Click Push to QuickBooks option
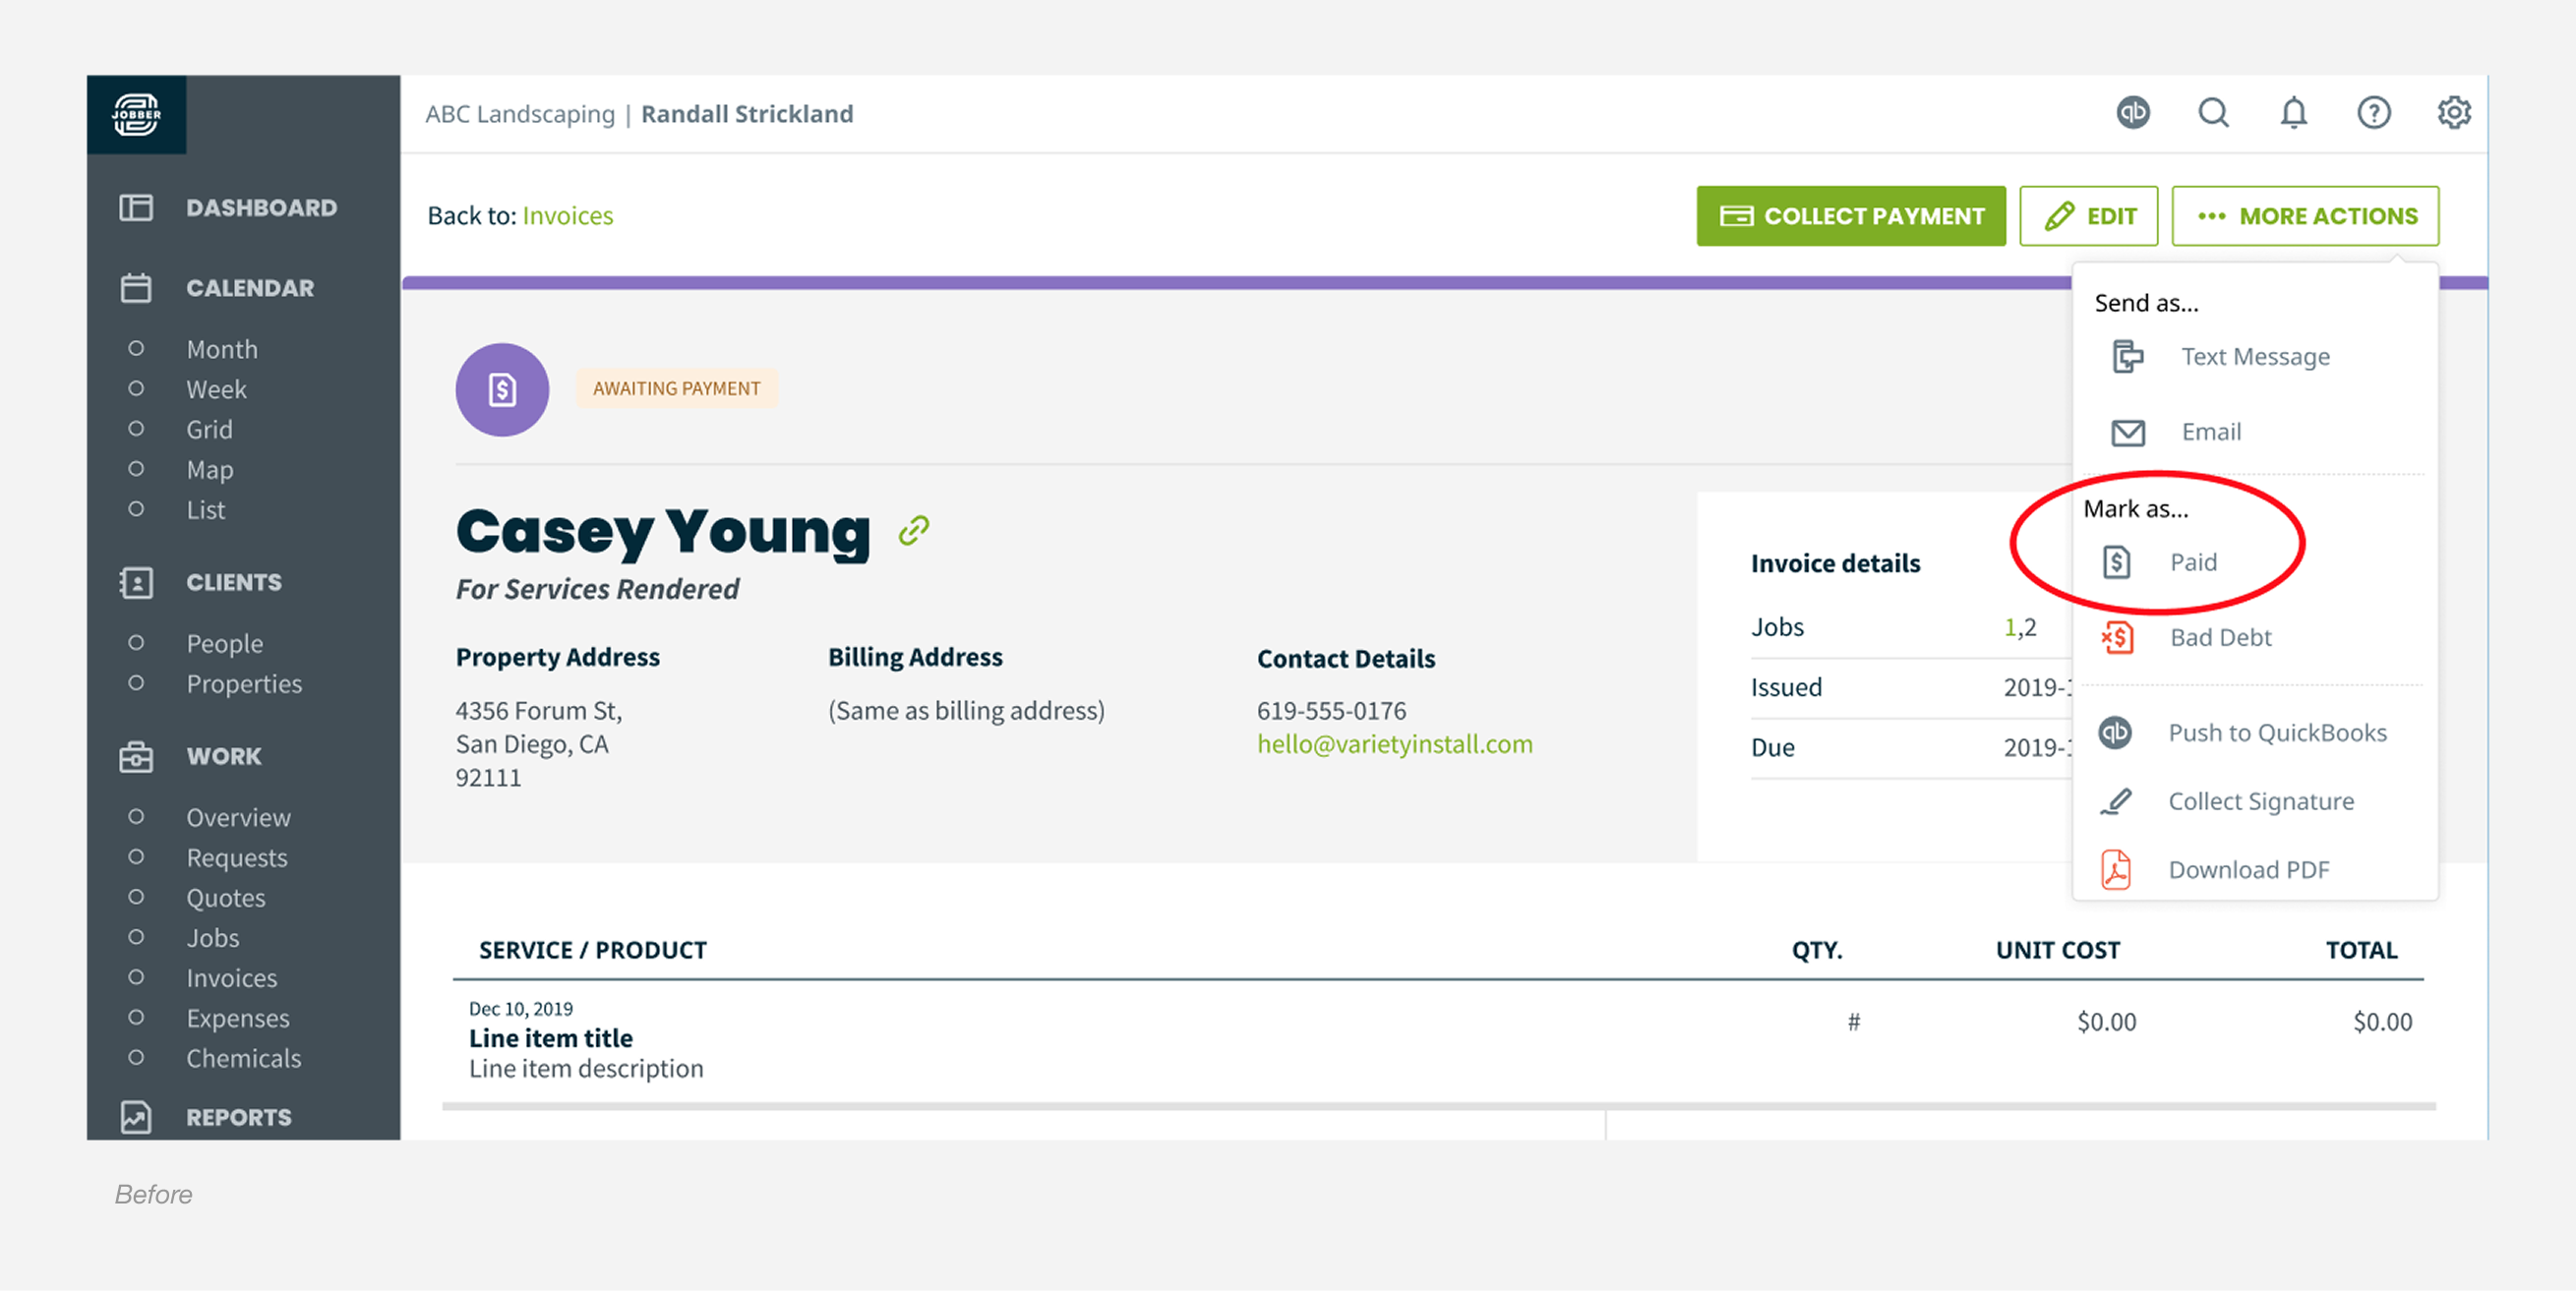 coord(2276,733)
